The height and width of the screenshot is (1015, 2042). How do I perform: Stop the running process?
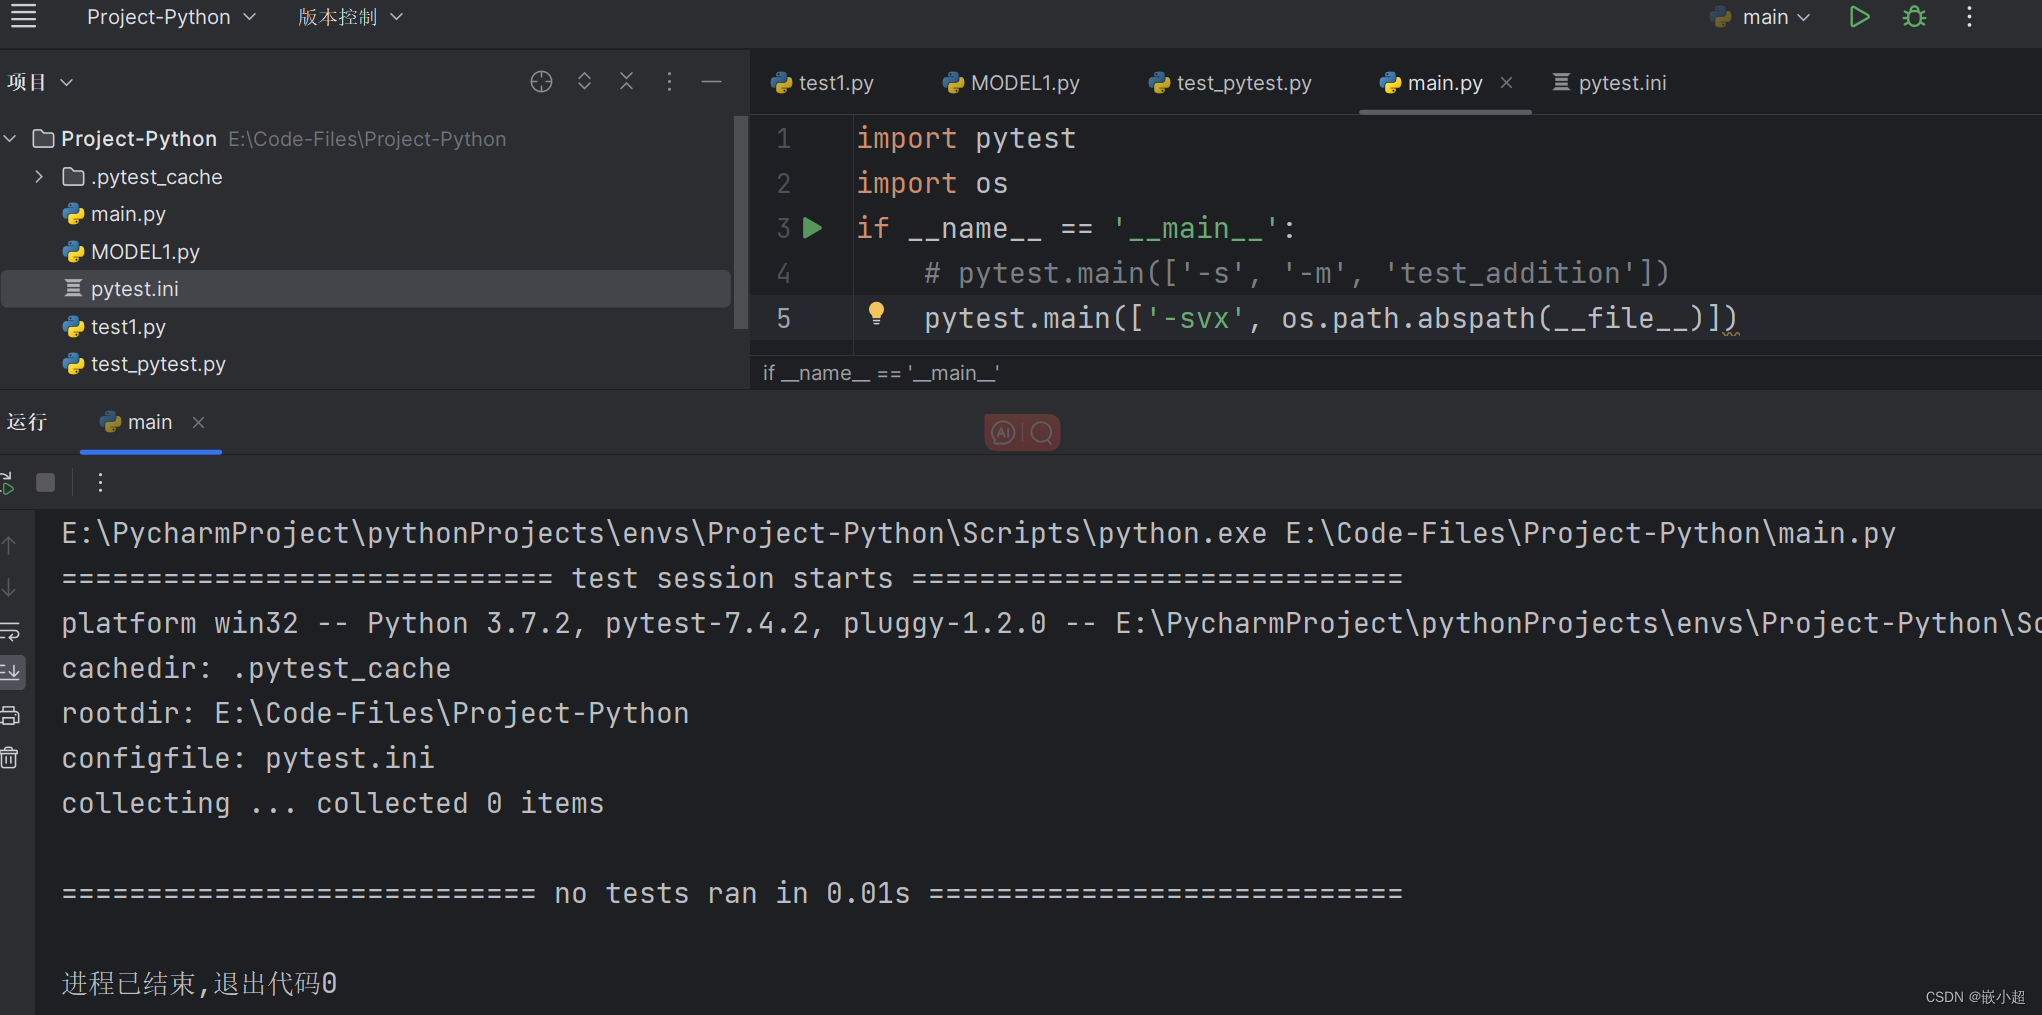tap(45, 483)
